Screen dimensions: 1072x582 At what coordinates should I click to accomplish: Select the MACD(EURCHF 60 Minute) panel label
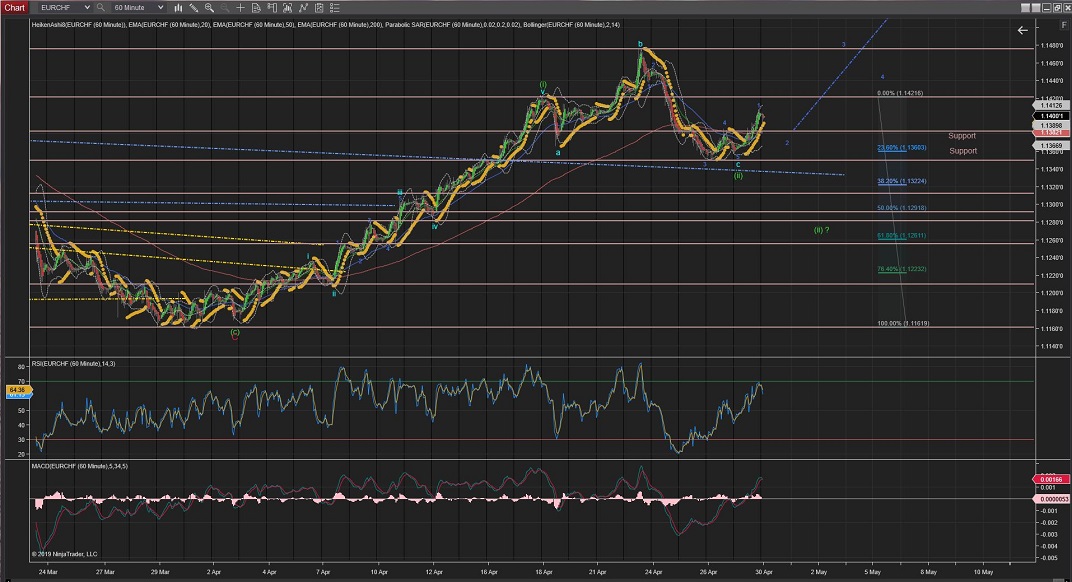tap(82, 466)
